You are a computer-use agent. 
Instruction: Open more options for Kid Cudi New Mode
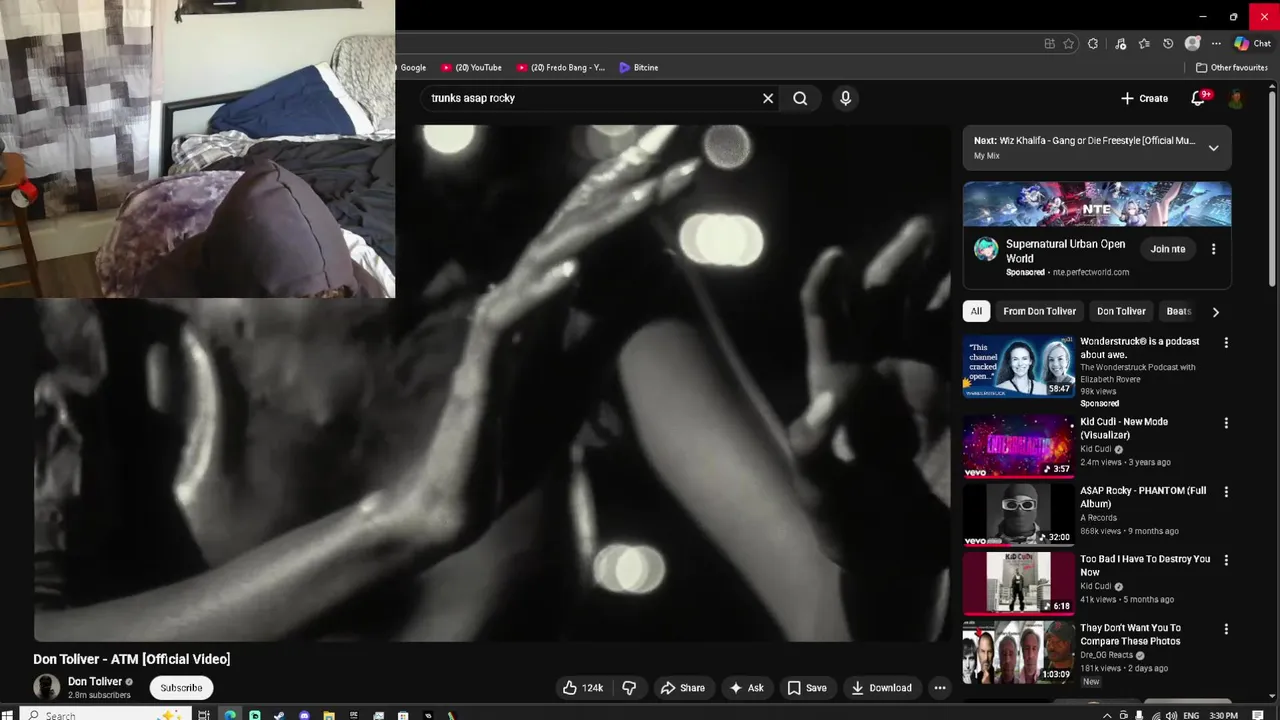(1226, 423)
